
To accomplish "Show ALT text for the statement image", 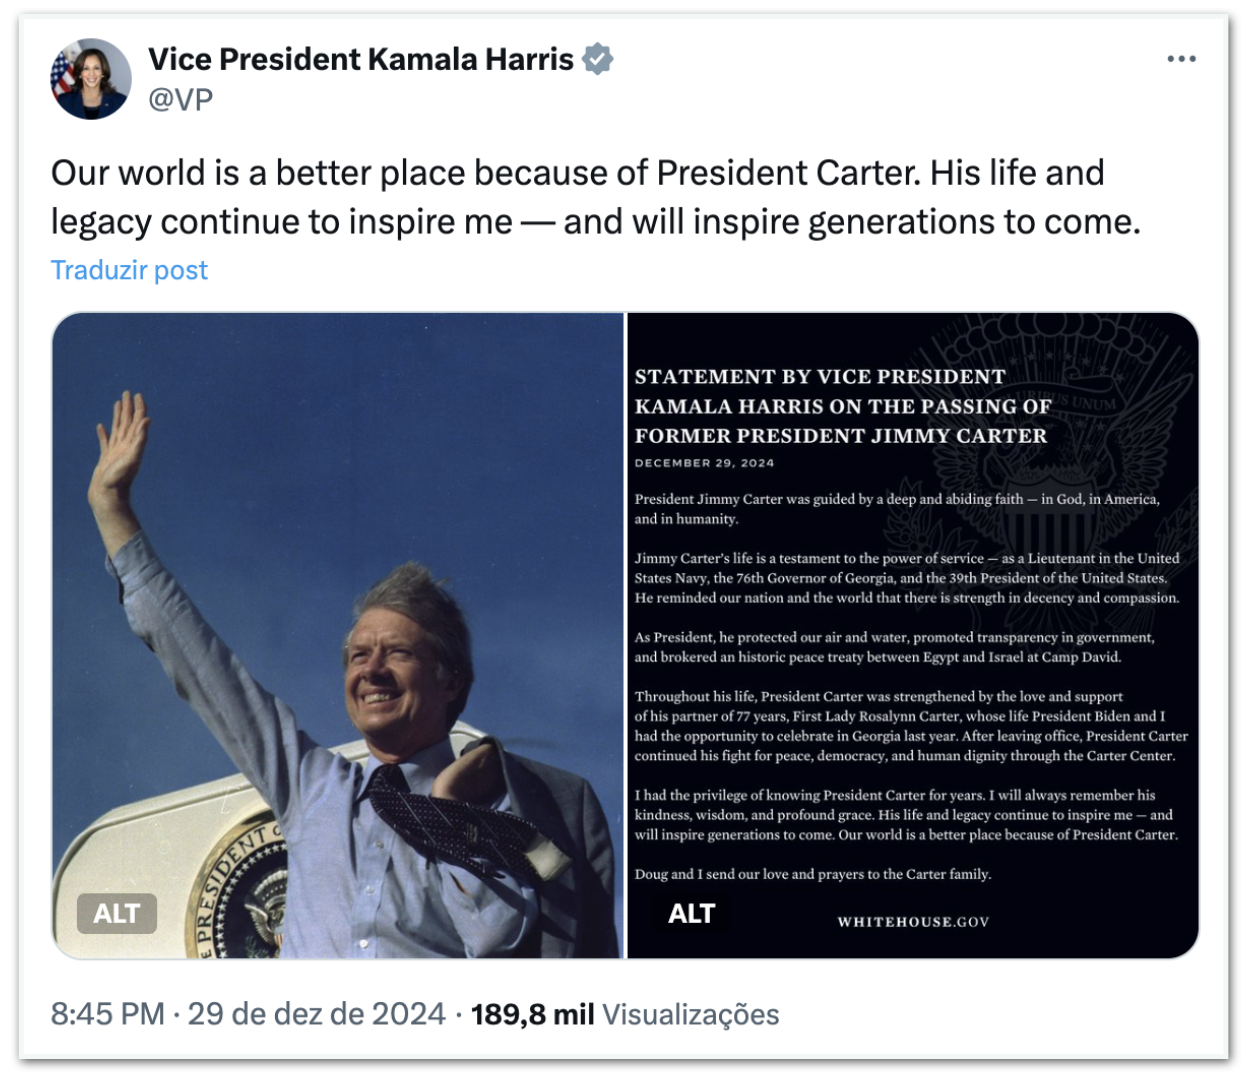I will [x=691, y=913].
